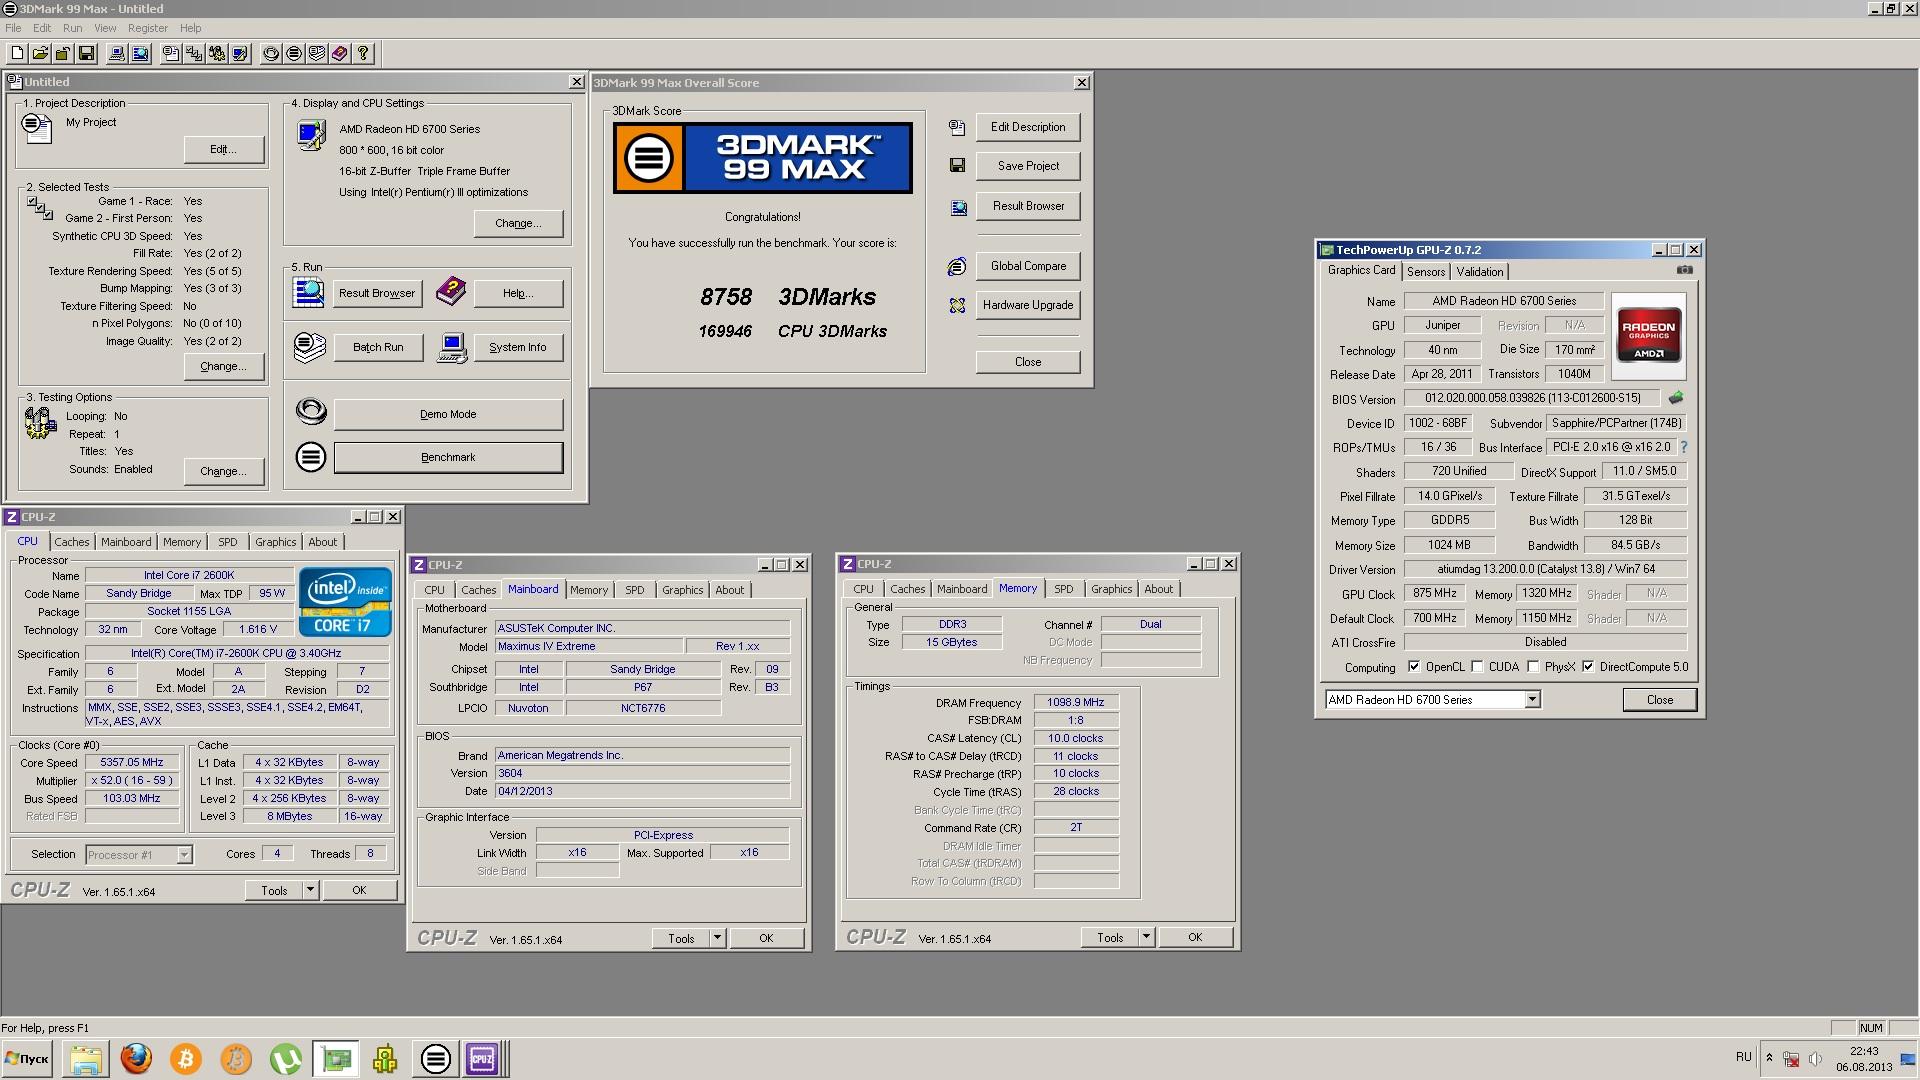Expand Tools dropdown arrow in Mainboard CPU-Z window
The width and height of the screenshot is (1920, 1080).
(717, 938)
